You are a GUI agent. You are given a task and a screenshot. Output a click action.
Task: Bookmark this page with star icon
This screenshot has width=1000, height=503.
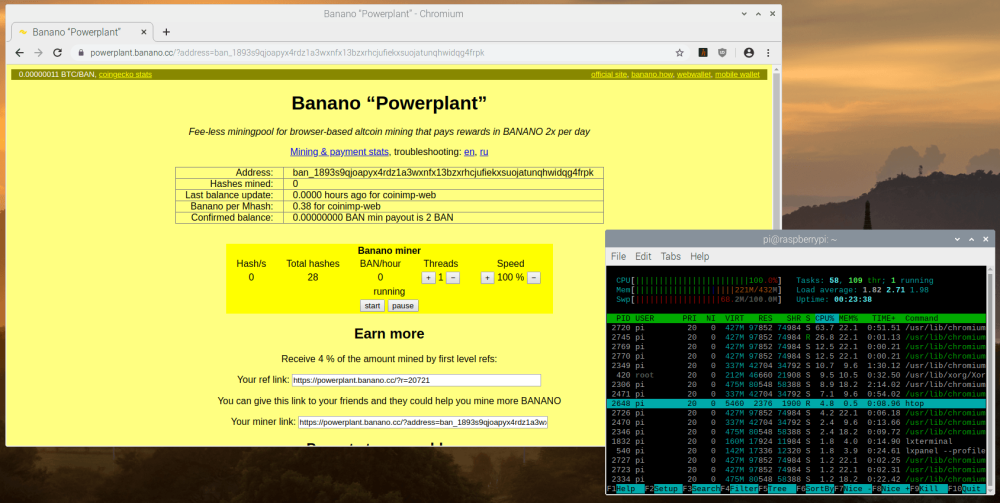[679, 53]
